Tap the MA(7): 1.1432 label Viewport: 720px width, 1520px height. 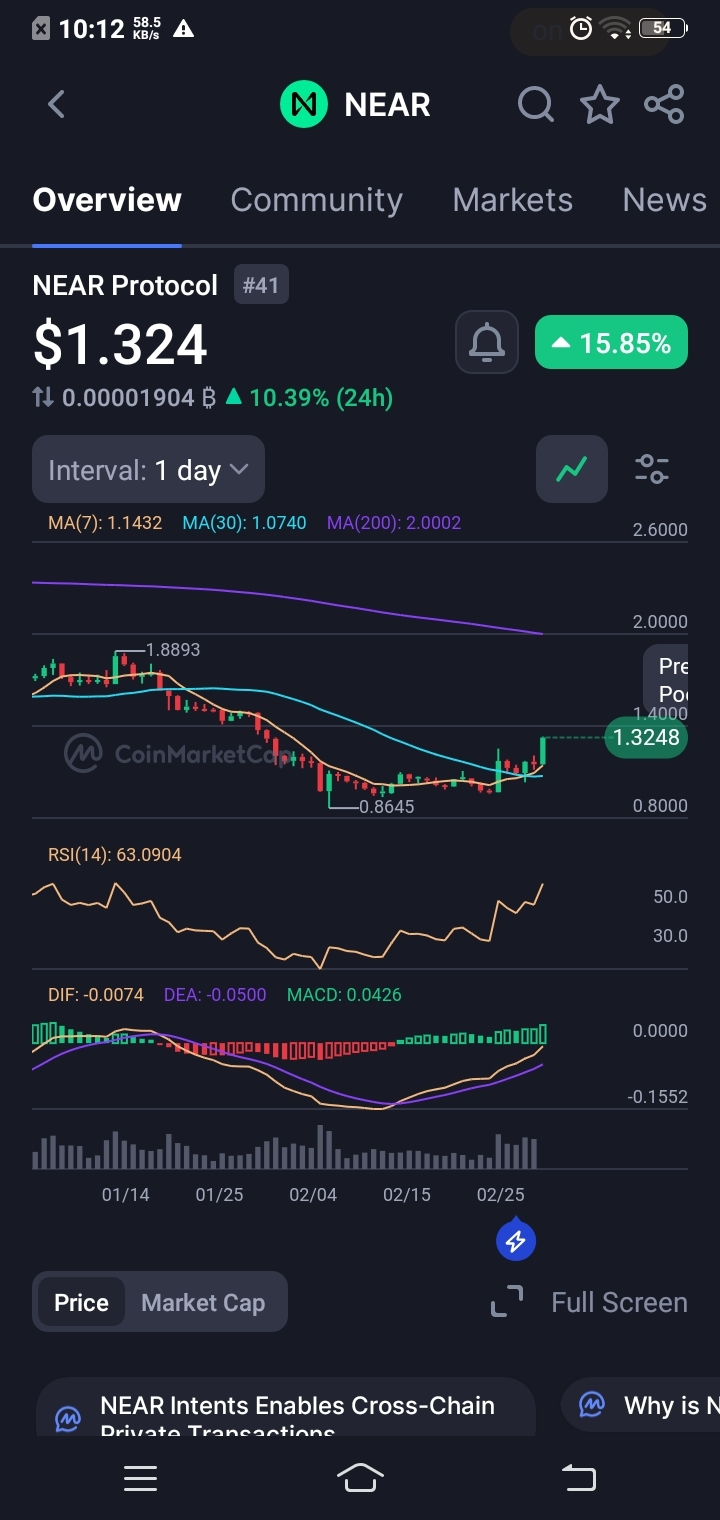[105, 523]
